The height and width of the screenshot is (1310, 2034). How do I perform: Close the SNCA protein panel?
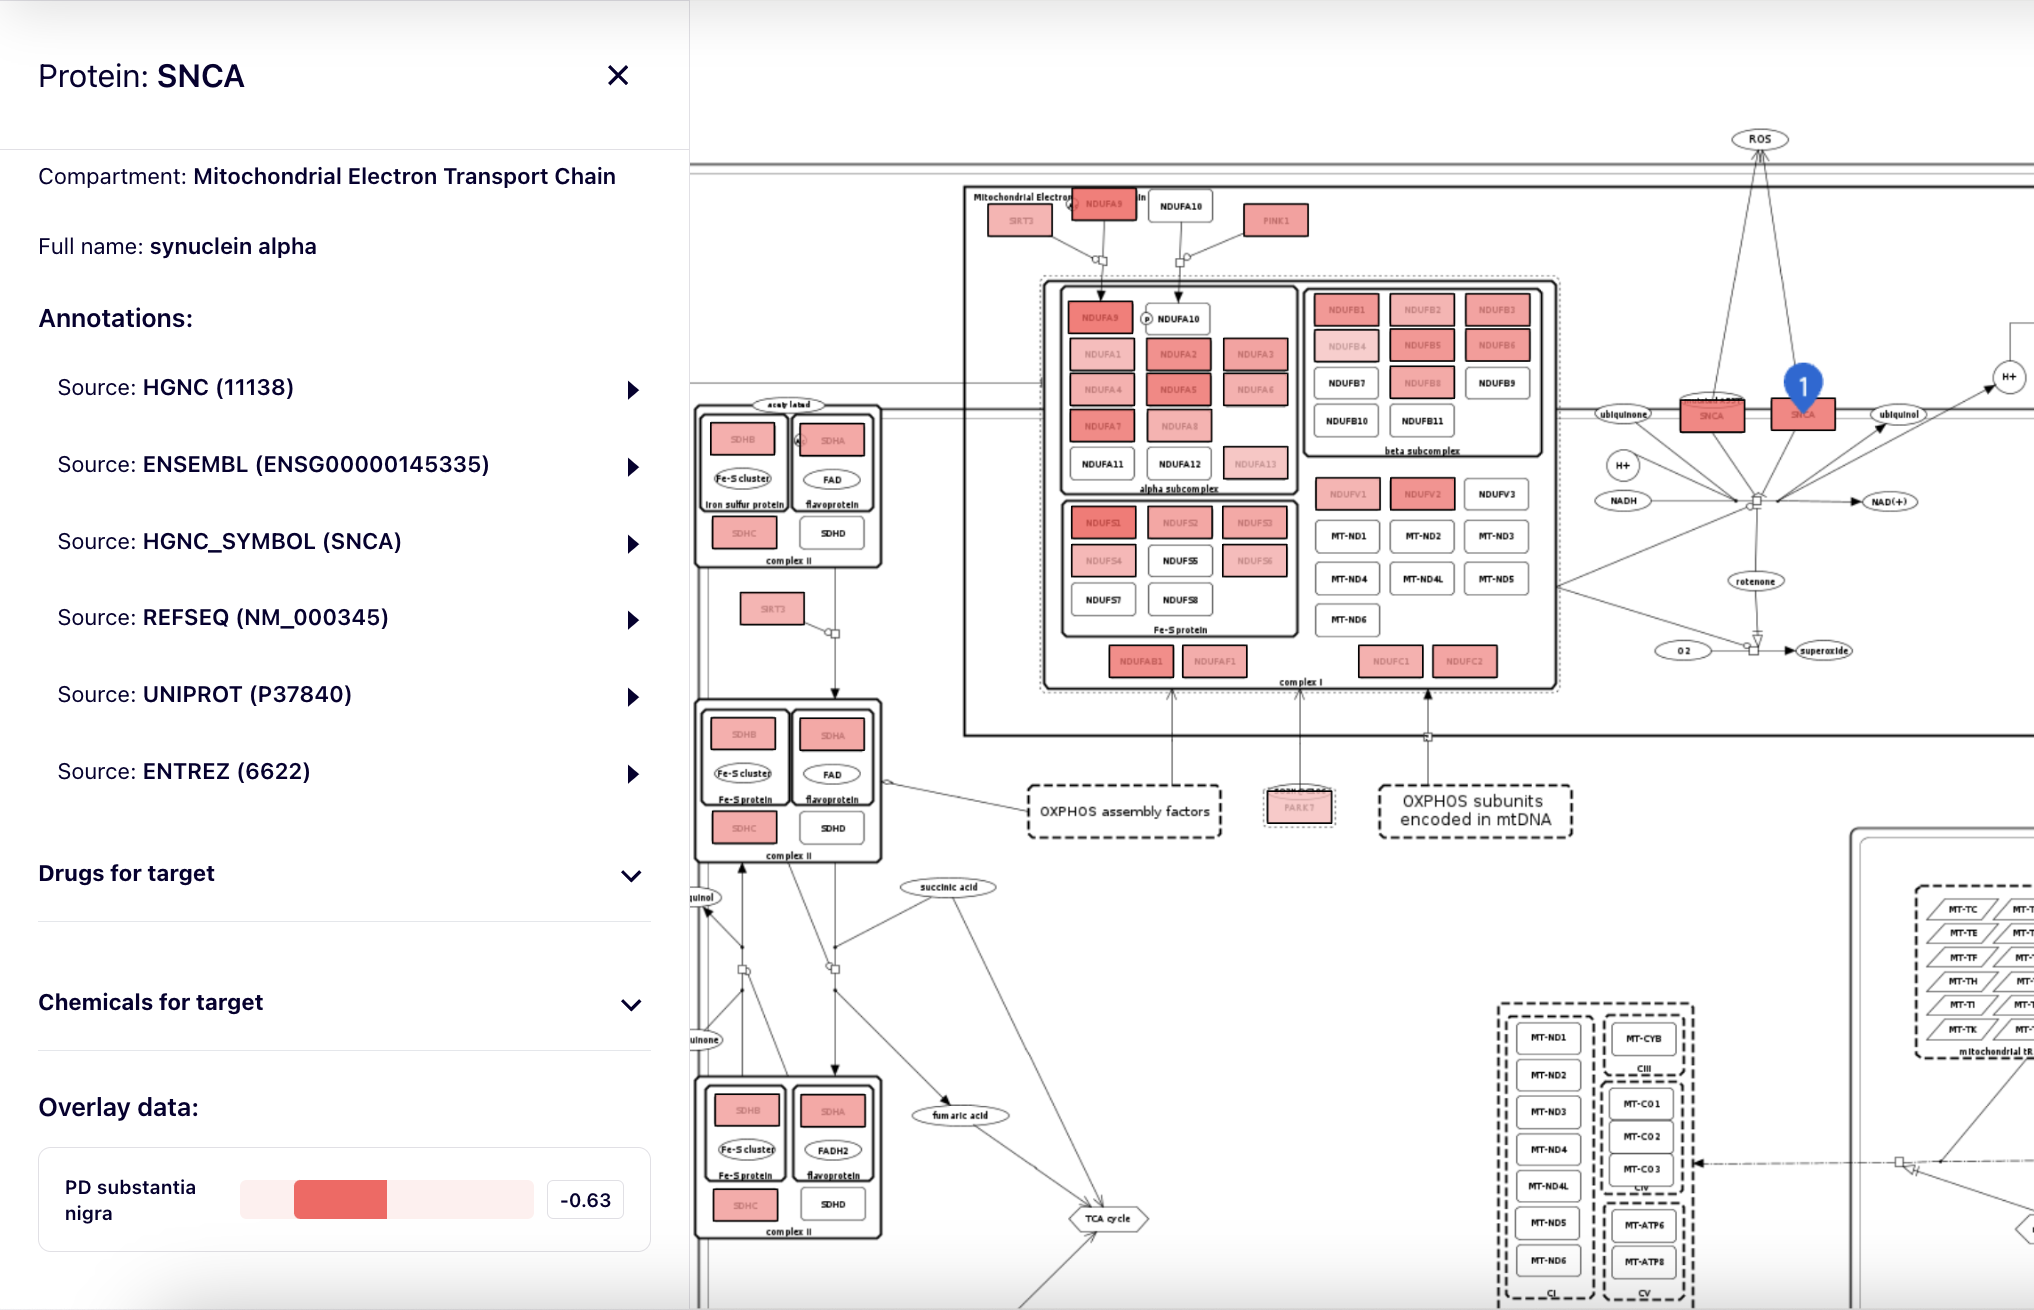click(x=618, y=76)
